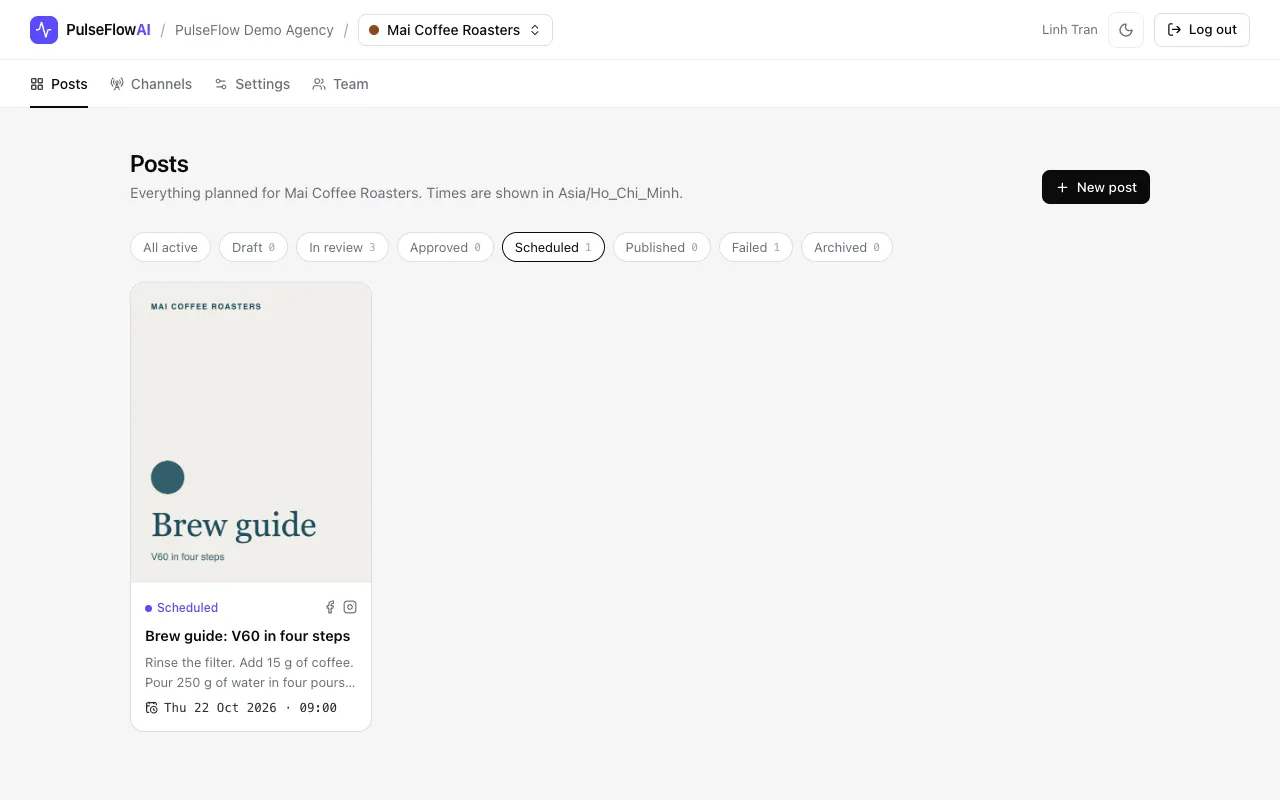Show Failed posts filter
This screenshot has height=800, width=1280.
756,247
